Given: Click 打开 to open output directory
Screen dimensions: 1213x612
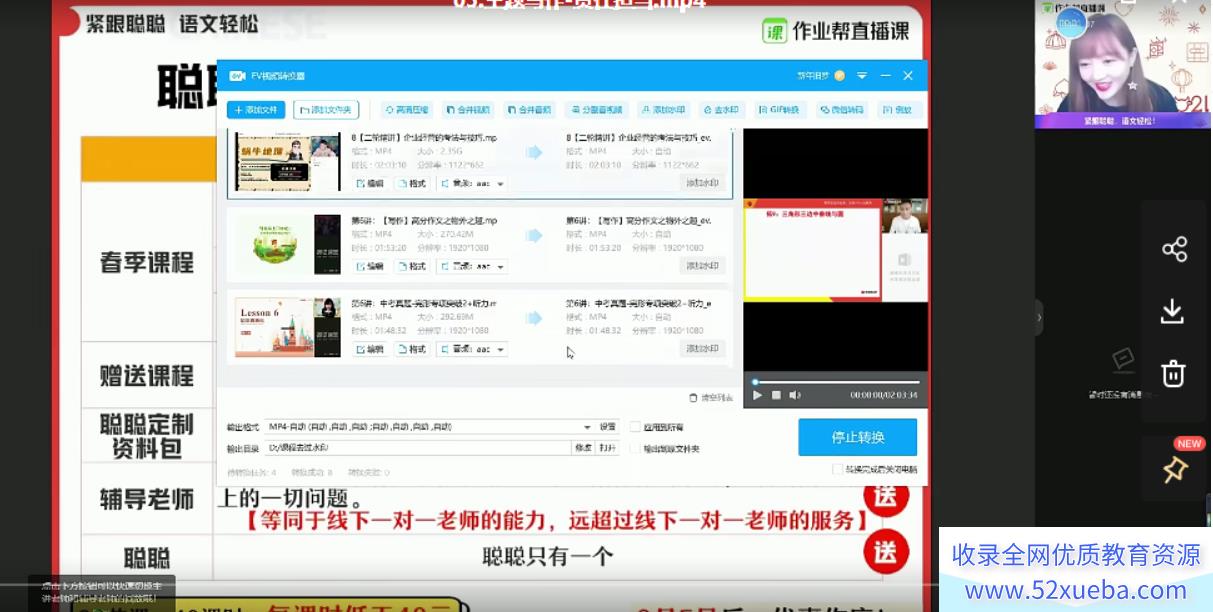Looking at the screenshot, I should click(x=607, y=448).
